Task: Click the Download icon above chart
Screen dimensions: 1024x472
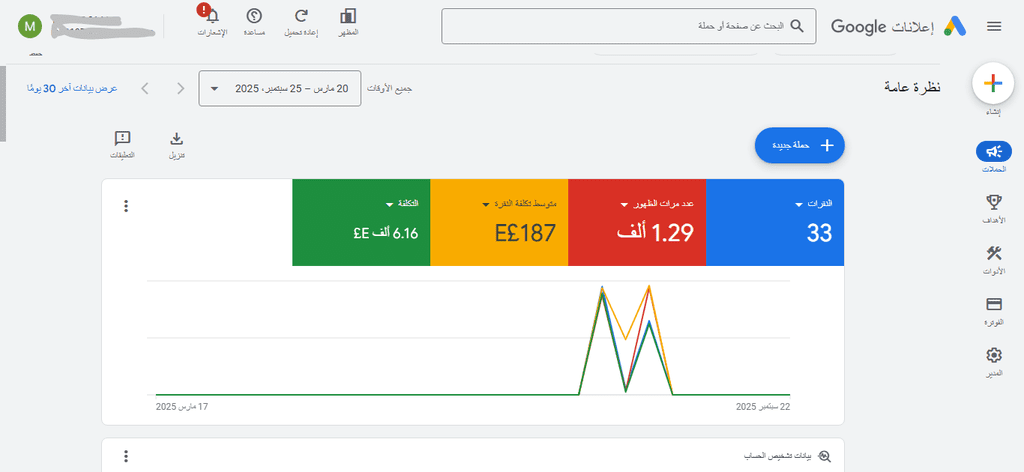Action: tap(177, 138)
